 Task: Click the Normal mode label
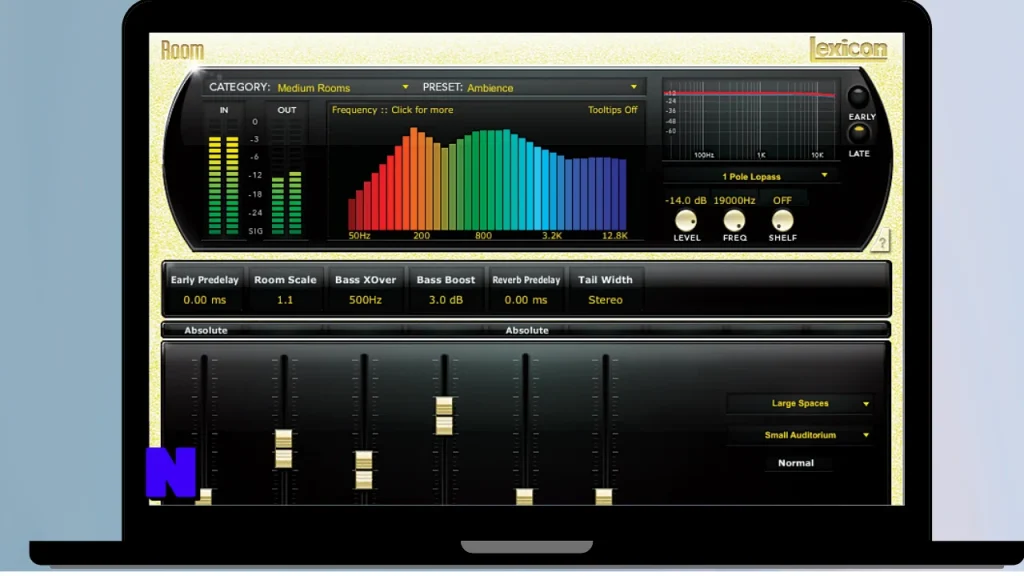796,463
